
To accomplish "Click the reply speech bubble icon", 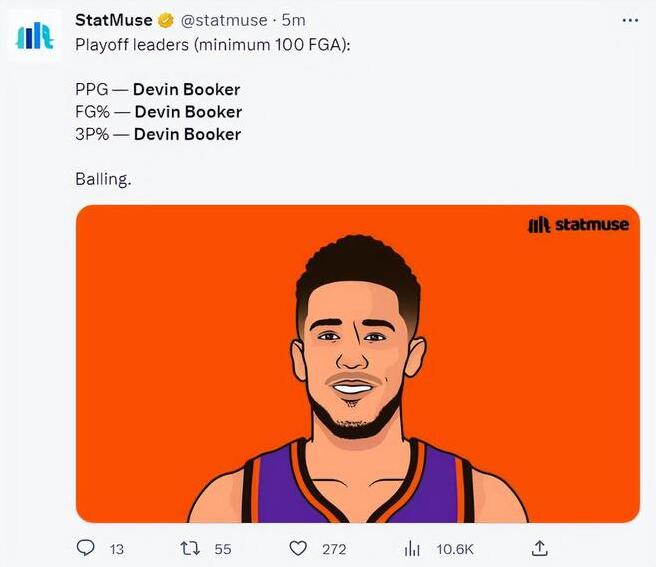I will [x=86, y=548].
